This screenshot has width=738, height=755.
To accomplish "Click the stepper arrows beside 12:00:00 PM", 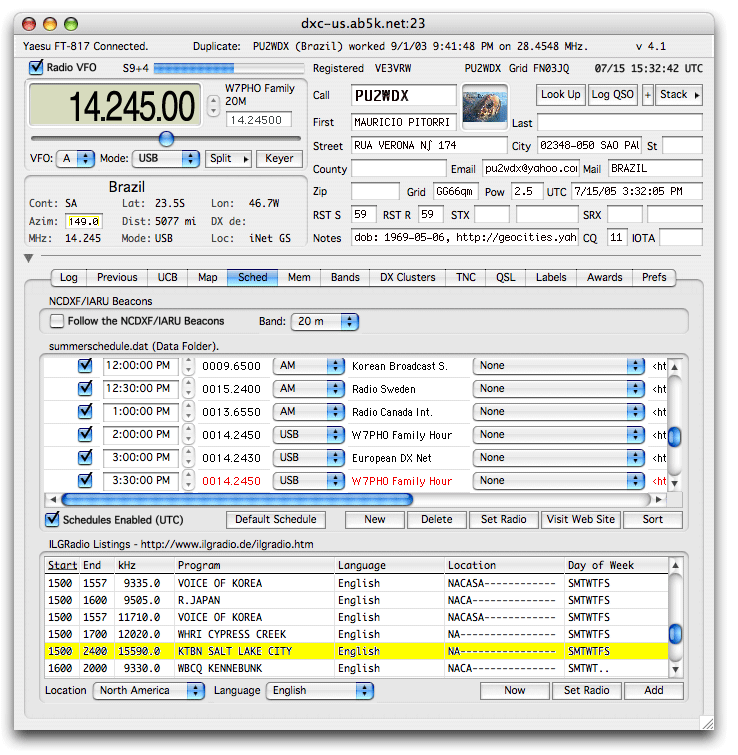I will 188,366.
